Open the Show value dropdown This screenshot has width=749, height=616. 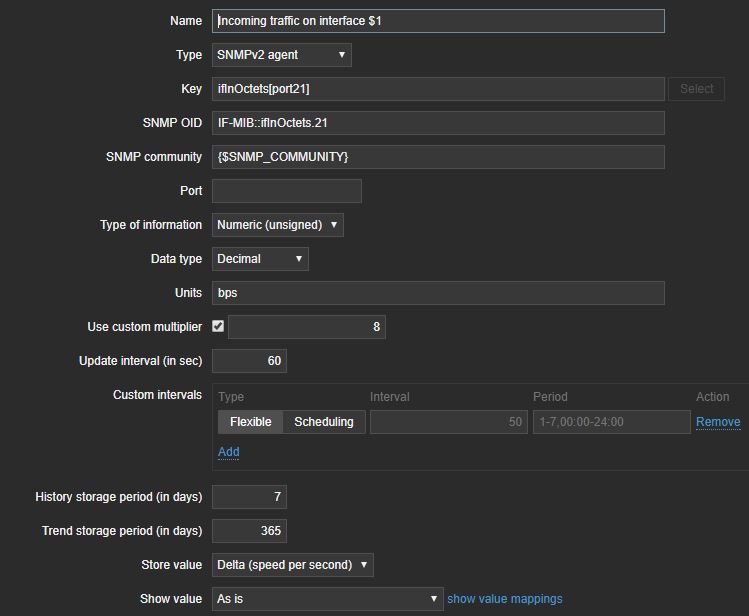pyautogui.click(x=328, y=599)
